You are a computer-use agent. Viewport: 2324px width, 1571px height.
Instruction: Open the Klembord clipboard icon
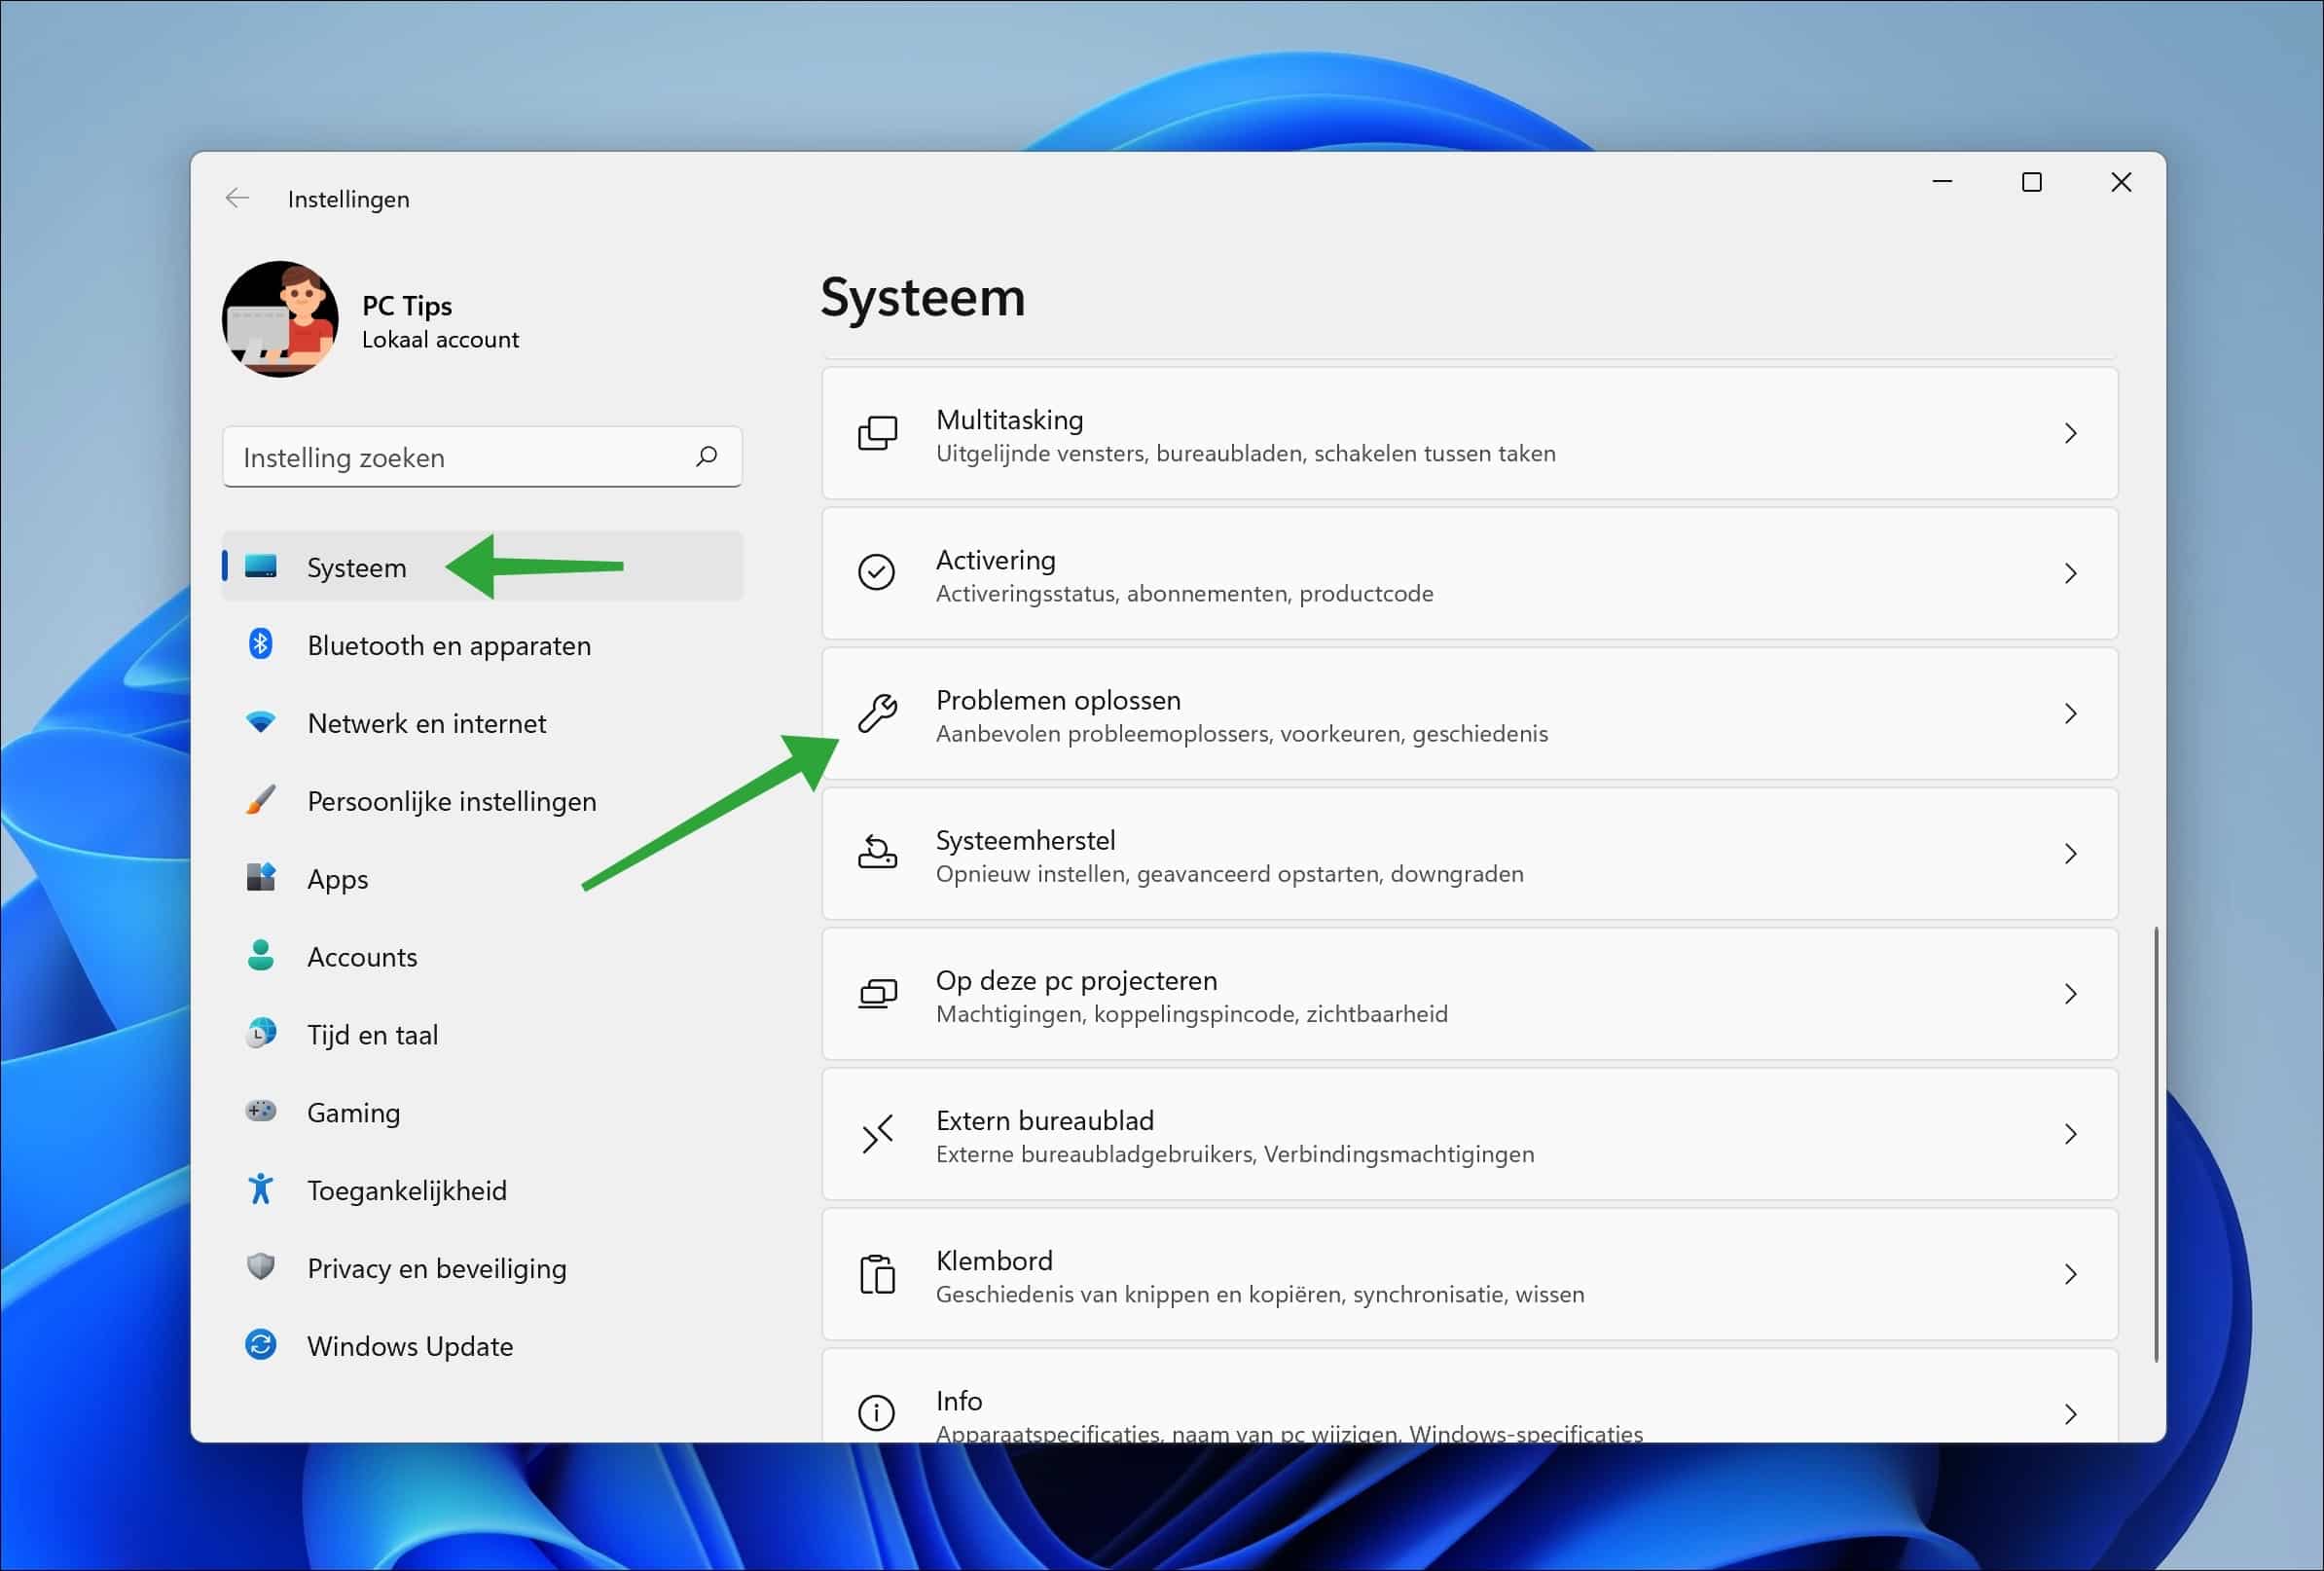[876, 1274]
